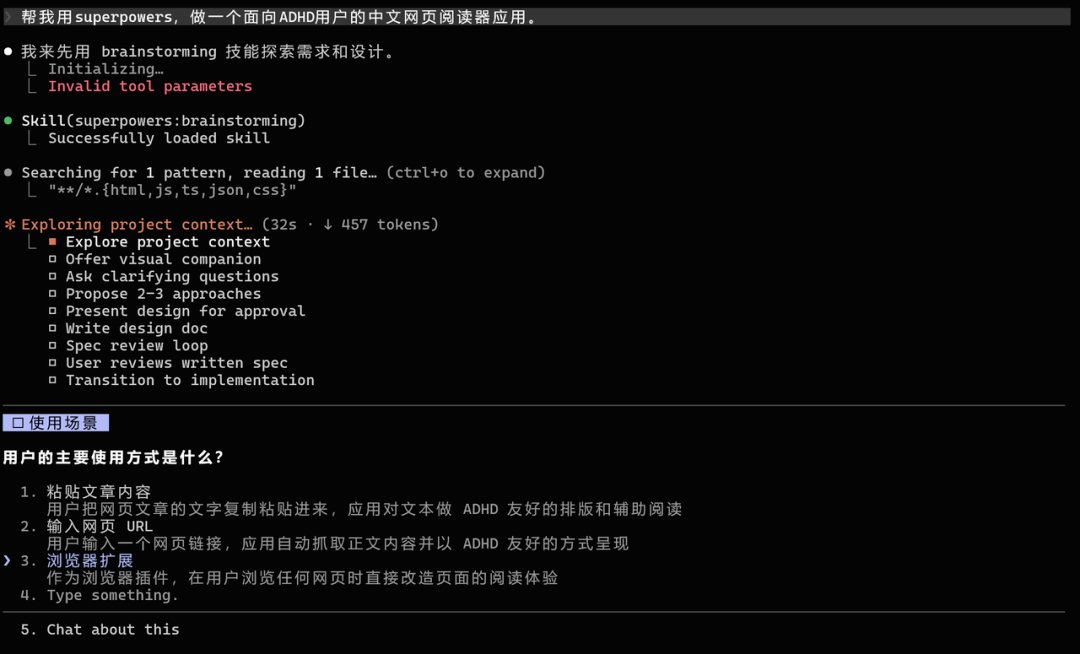1080x654 pixels.
Task: Expand the (ctrl+o to expand) hint
Action: pos(466,173)
